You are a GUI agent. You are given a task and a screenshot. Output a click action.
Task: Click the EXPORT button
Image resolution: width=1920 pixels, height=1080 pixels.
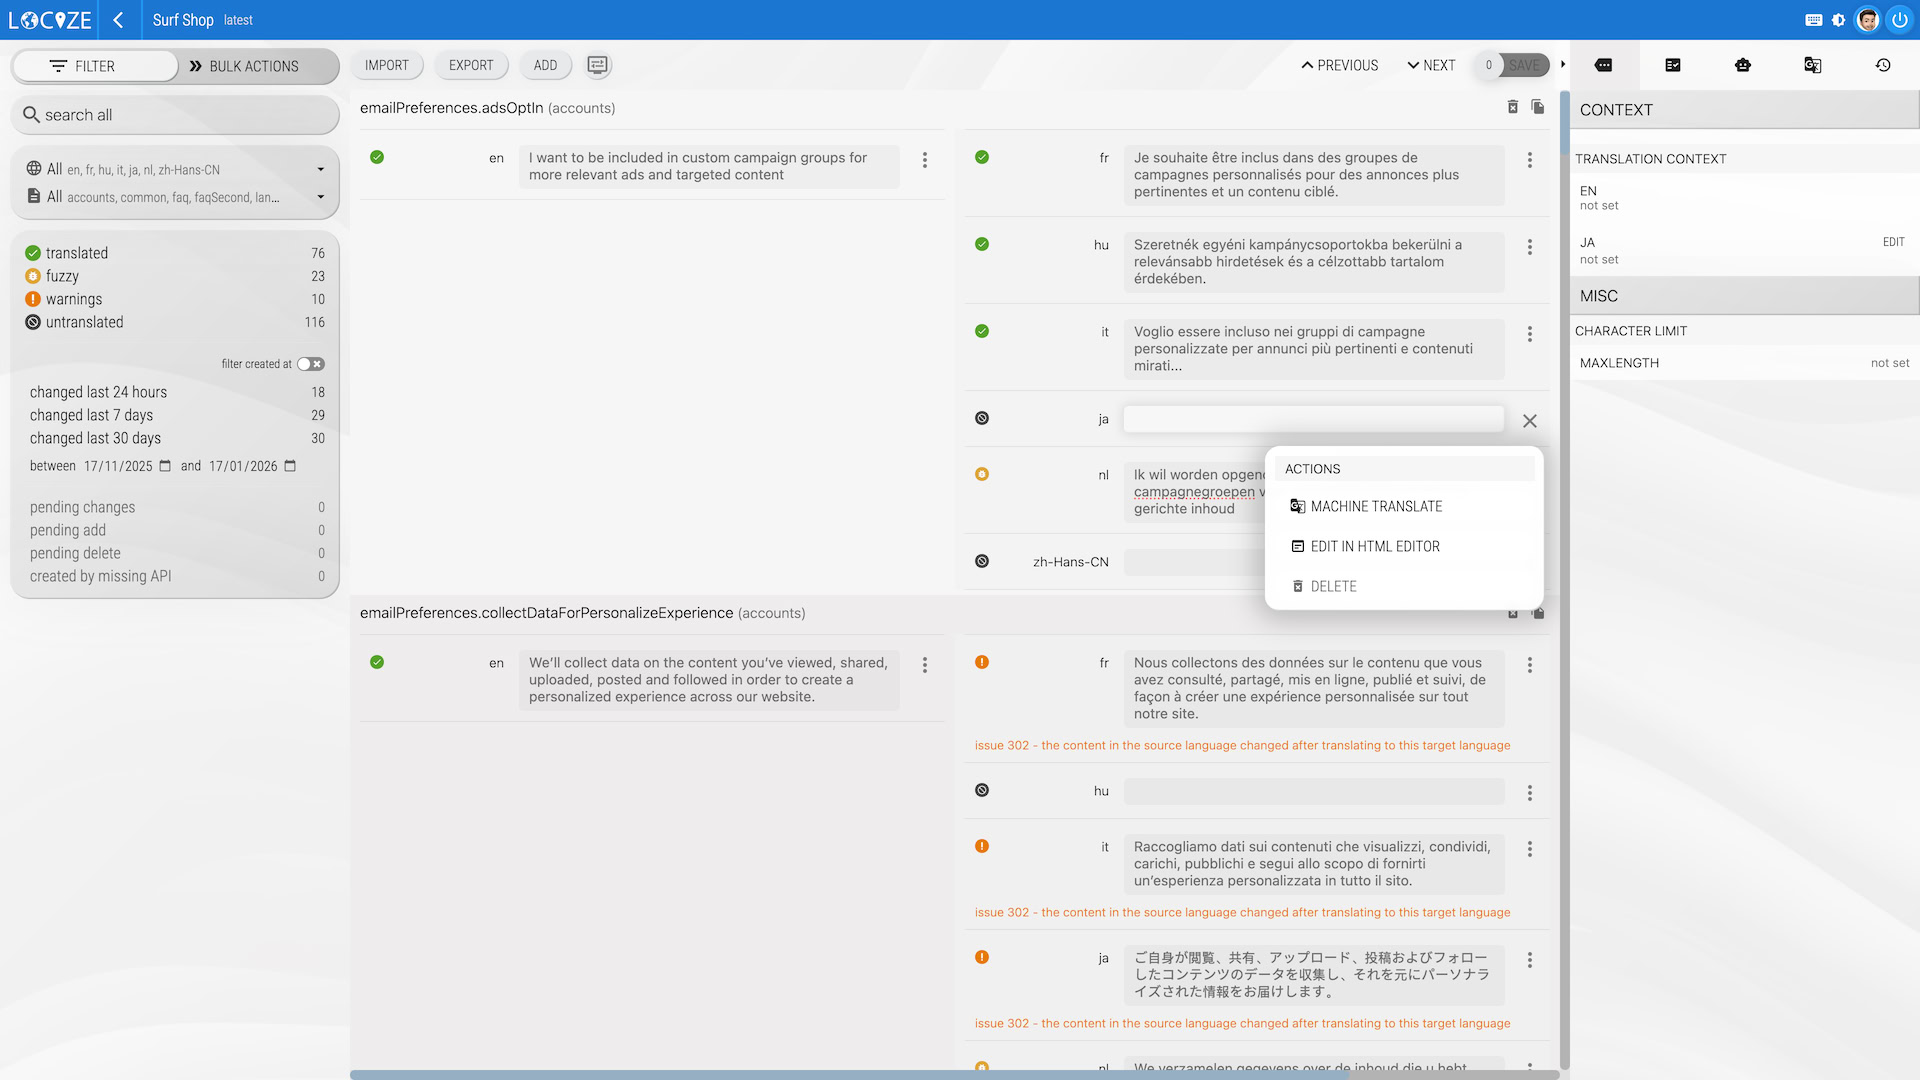coord(471,65)
